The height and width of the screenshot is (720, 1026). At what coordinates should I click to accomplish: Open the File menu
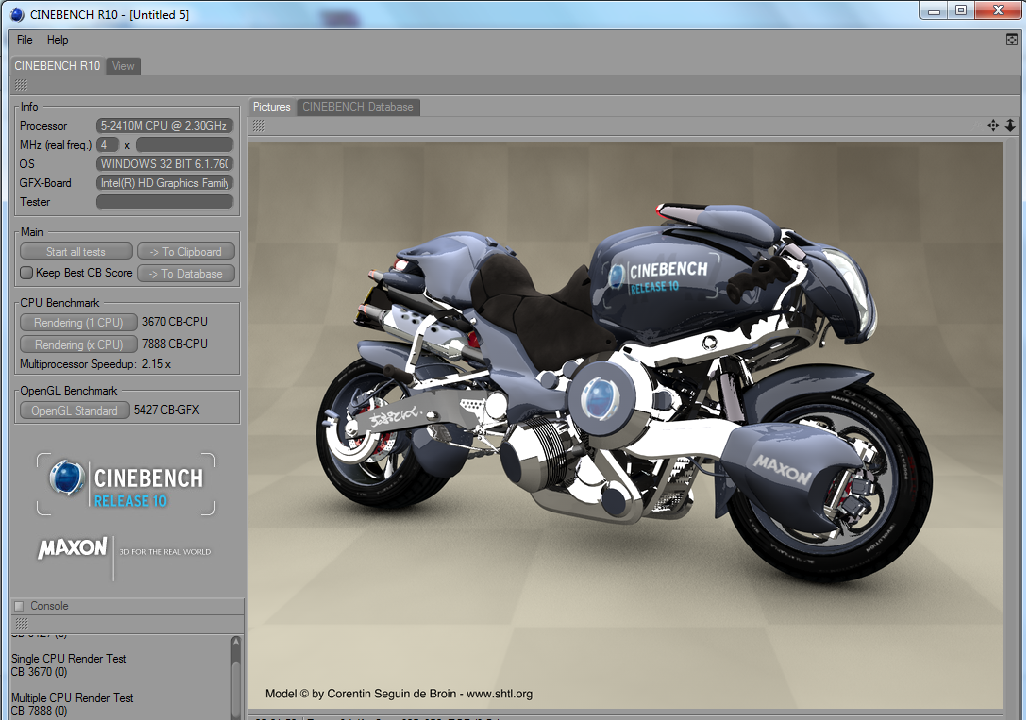(24, 40)
